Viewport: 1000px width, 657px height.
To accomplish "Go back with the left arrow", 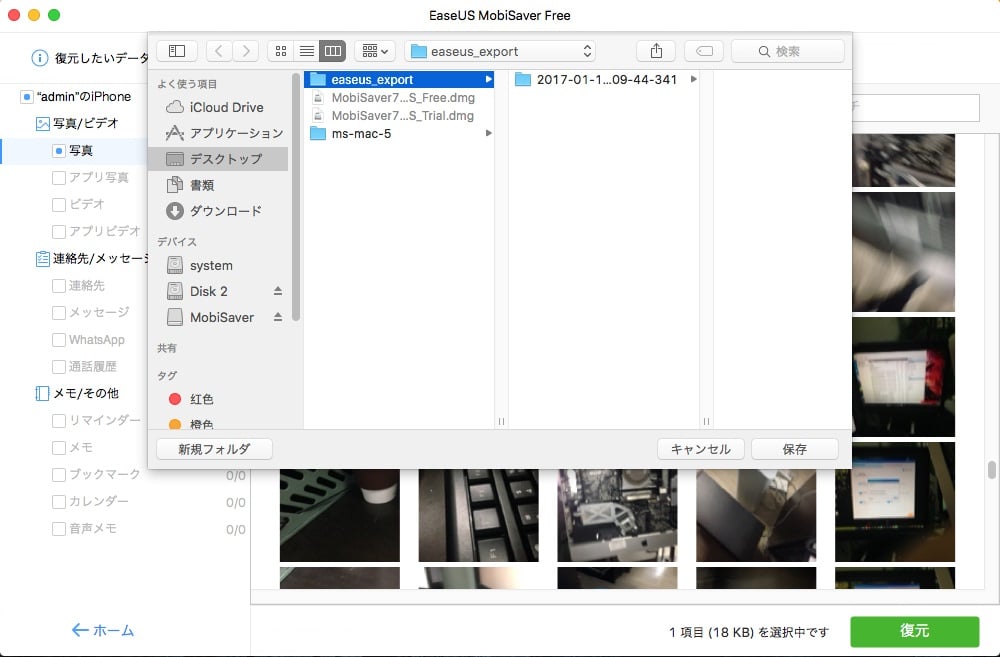I will [219, 51].
